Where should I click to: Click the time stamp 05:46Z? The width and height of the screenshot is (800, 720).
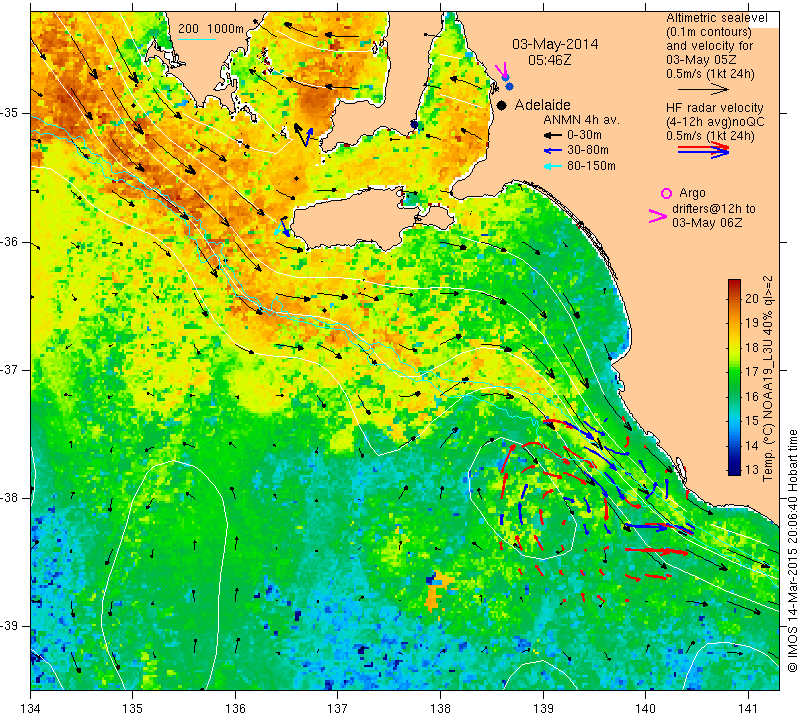click(x=549, y=60)
